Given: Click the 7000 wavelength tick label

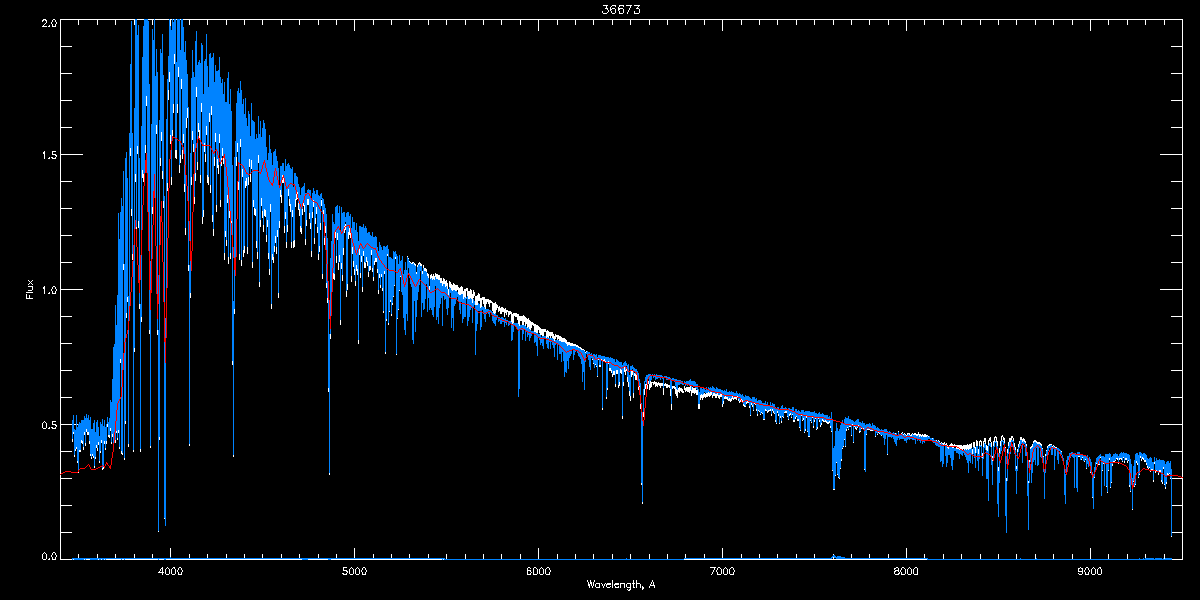Looking at the screenshot, I should 722,572.
